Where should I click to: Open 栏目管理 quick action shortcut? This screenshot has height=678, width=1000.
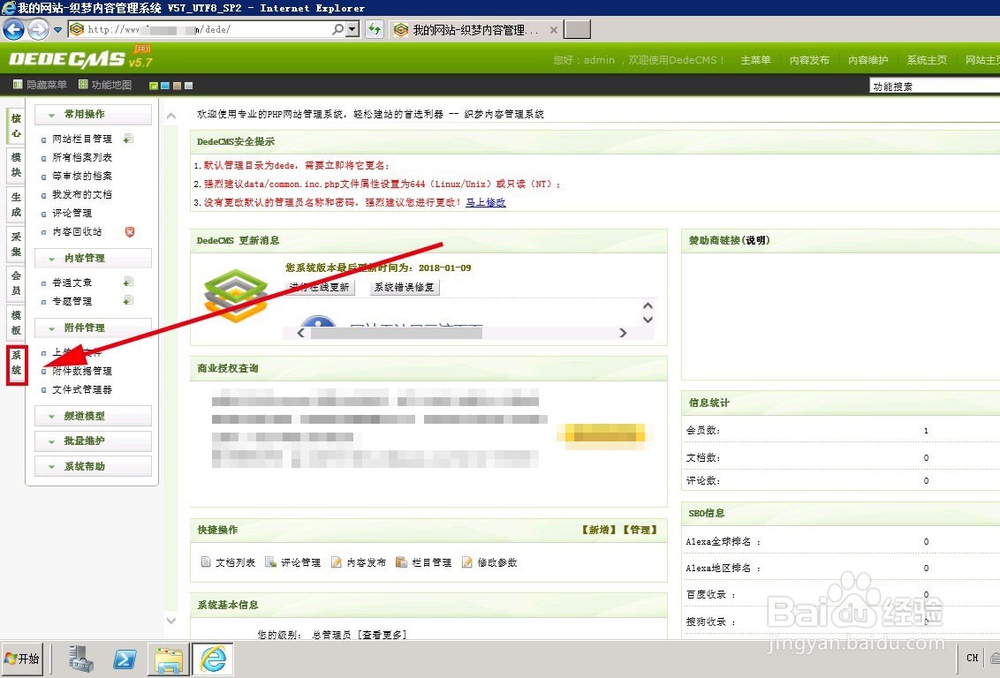(423, 563)
